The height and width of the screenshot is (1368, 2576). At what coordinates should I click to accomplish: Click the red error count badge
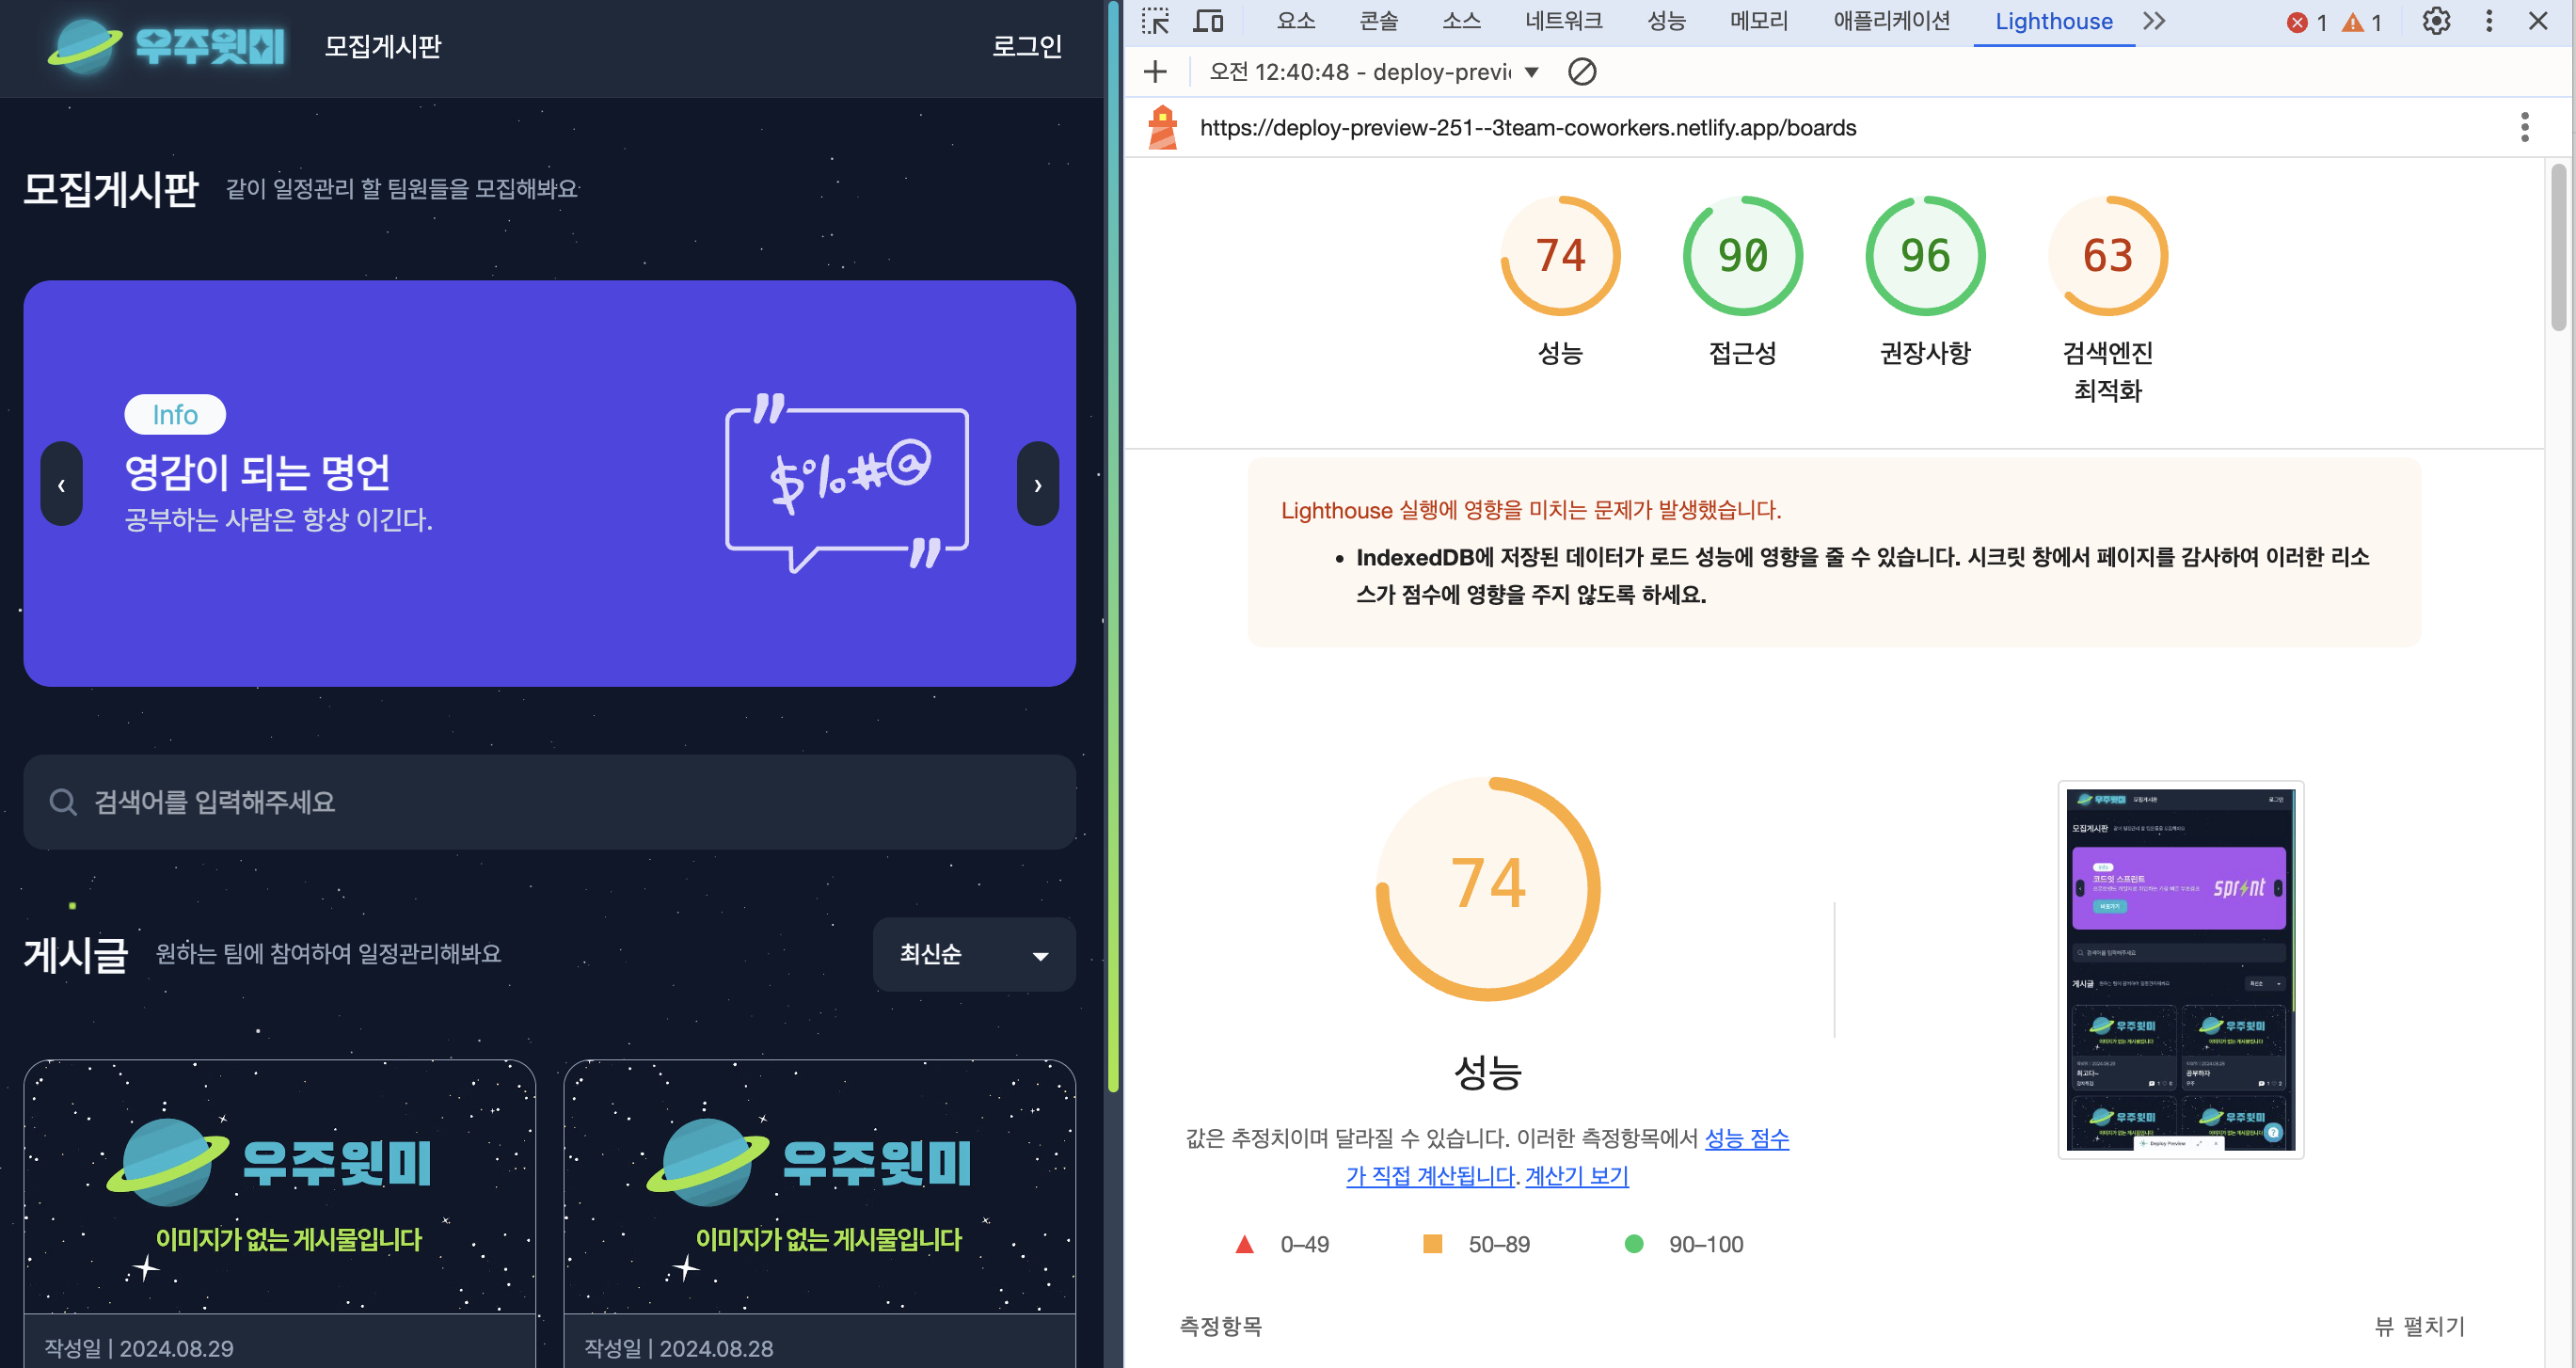(x=2307, y=22)
